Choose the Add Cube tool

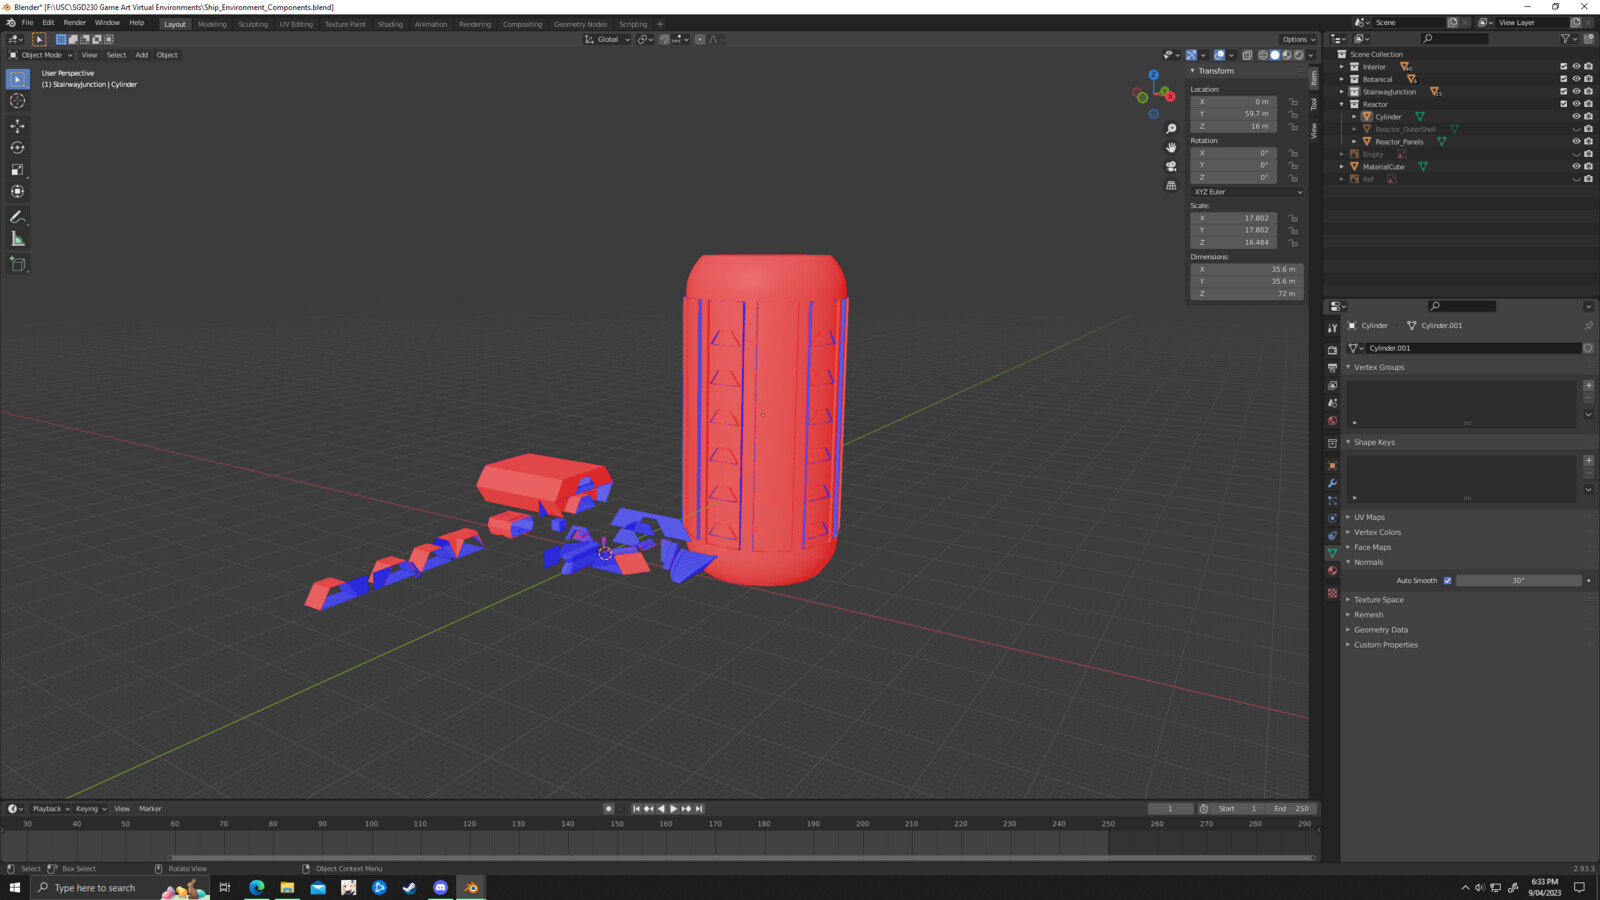point(18,264)
